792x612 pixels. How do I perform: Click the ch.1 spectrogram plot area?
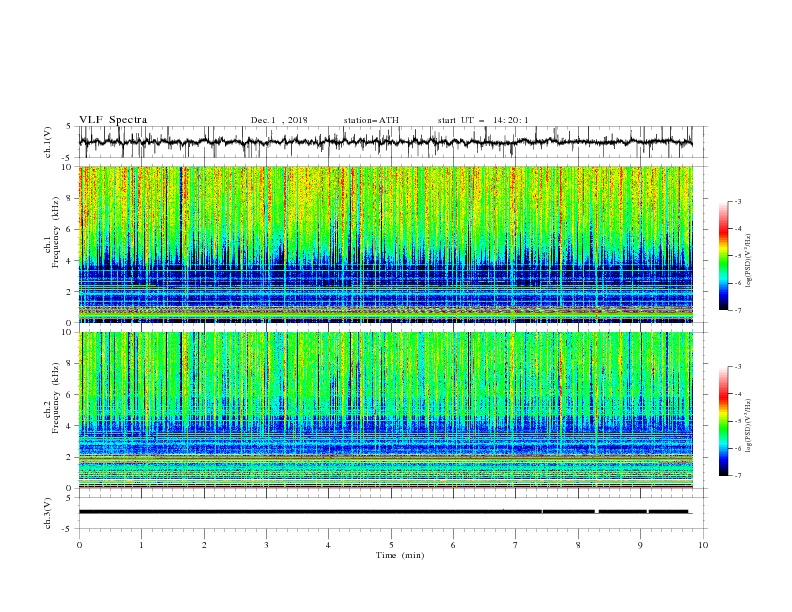tap(386, 244)
